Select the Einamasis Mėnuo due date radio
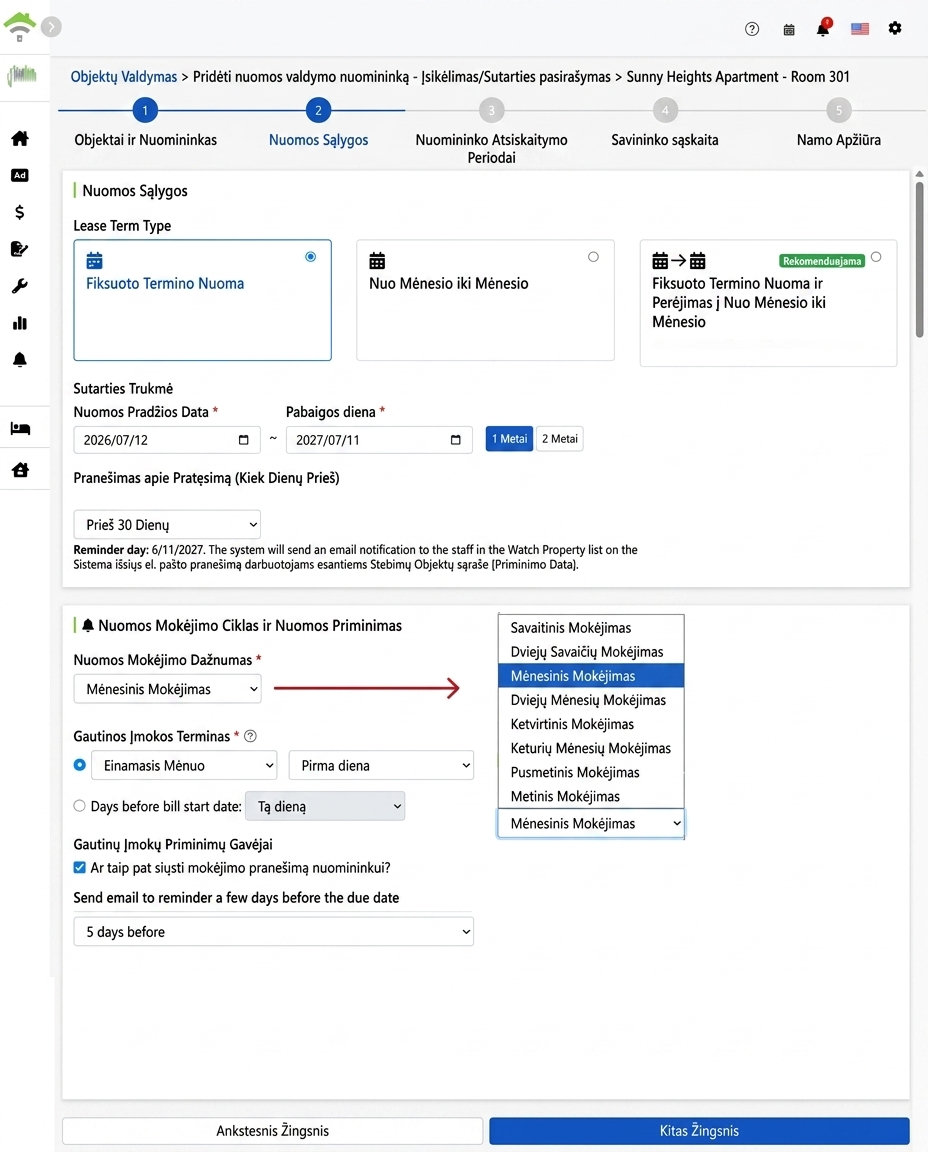928x1152 pixels. click(x=80, y=765)
